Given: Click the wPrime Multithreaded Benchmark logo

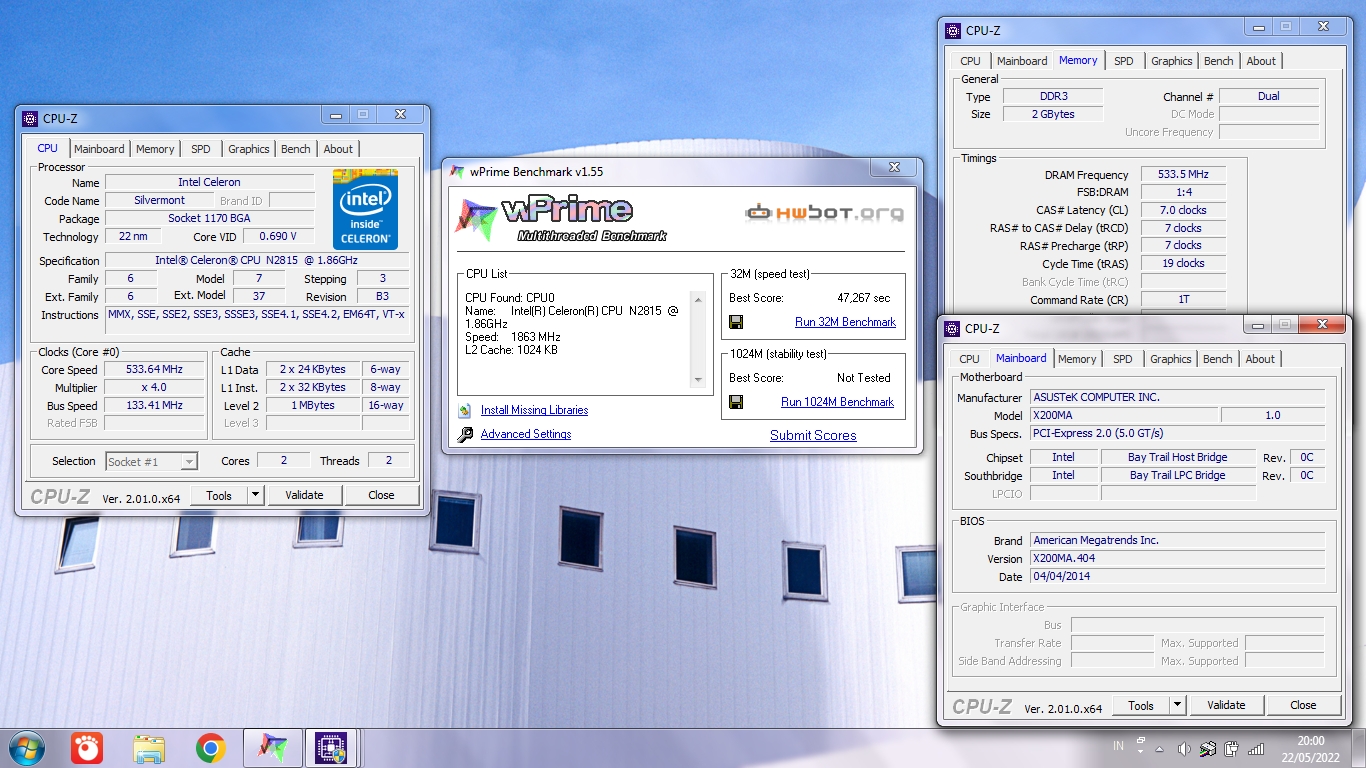Looking at the screenshot, I should tap(561, 220).
